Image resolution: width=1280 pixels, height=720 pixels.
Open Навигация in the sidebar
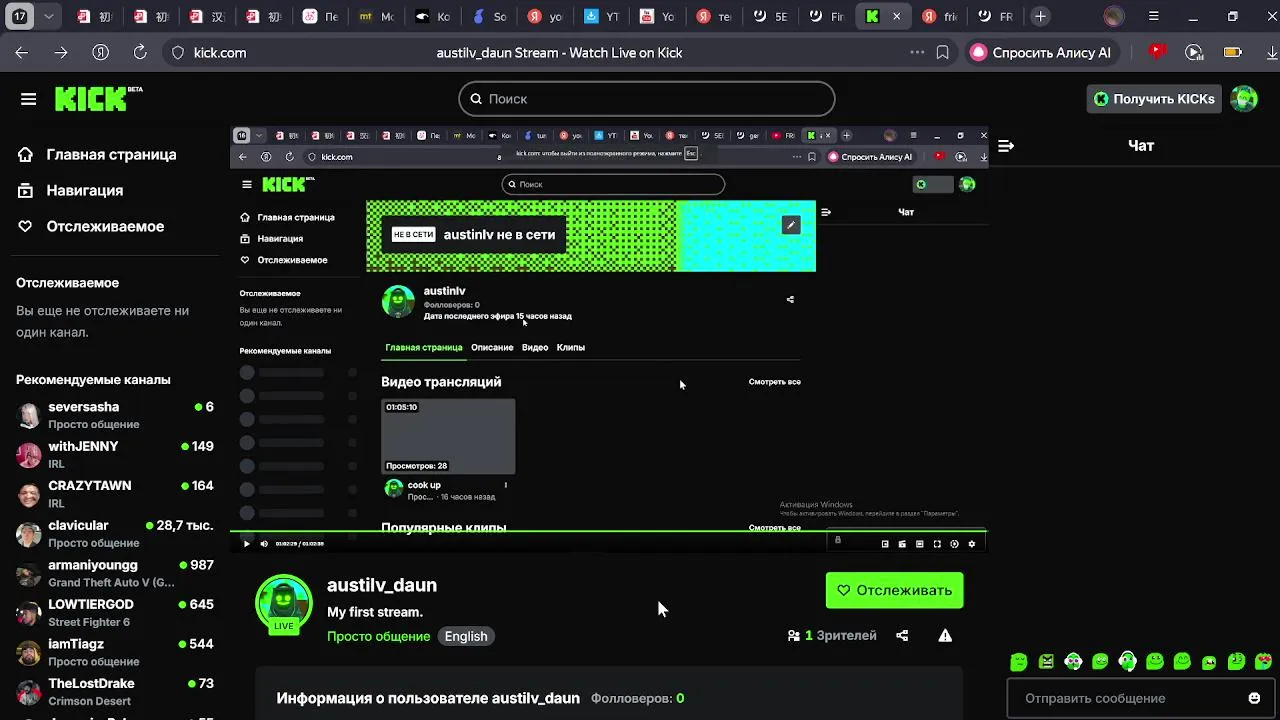coord(71,191)
